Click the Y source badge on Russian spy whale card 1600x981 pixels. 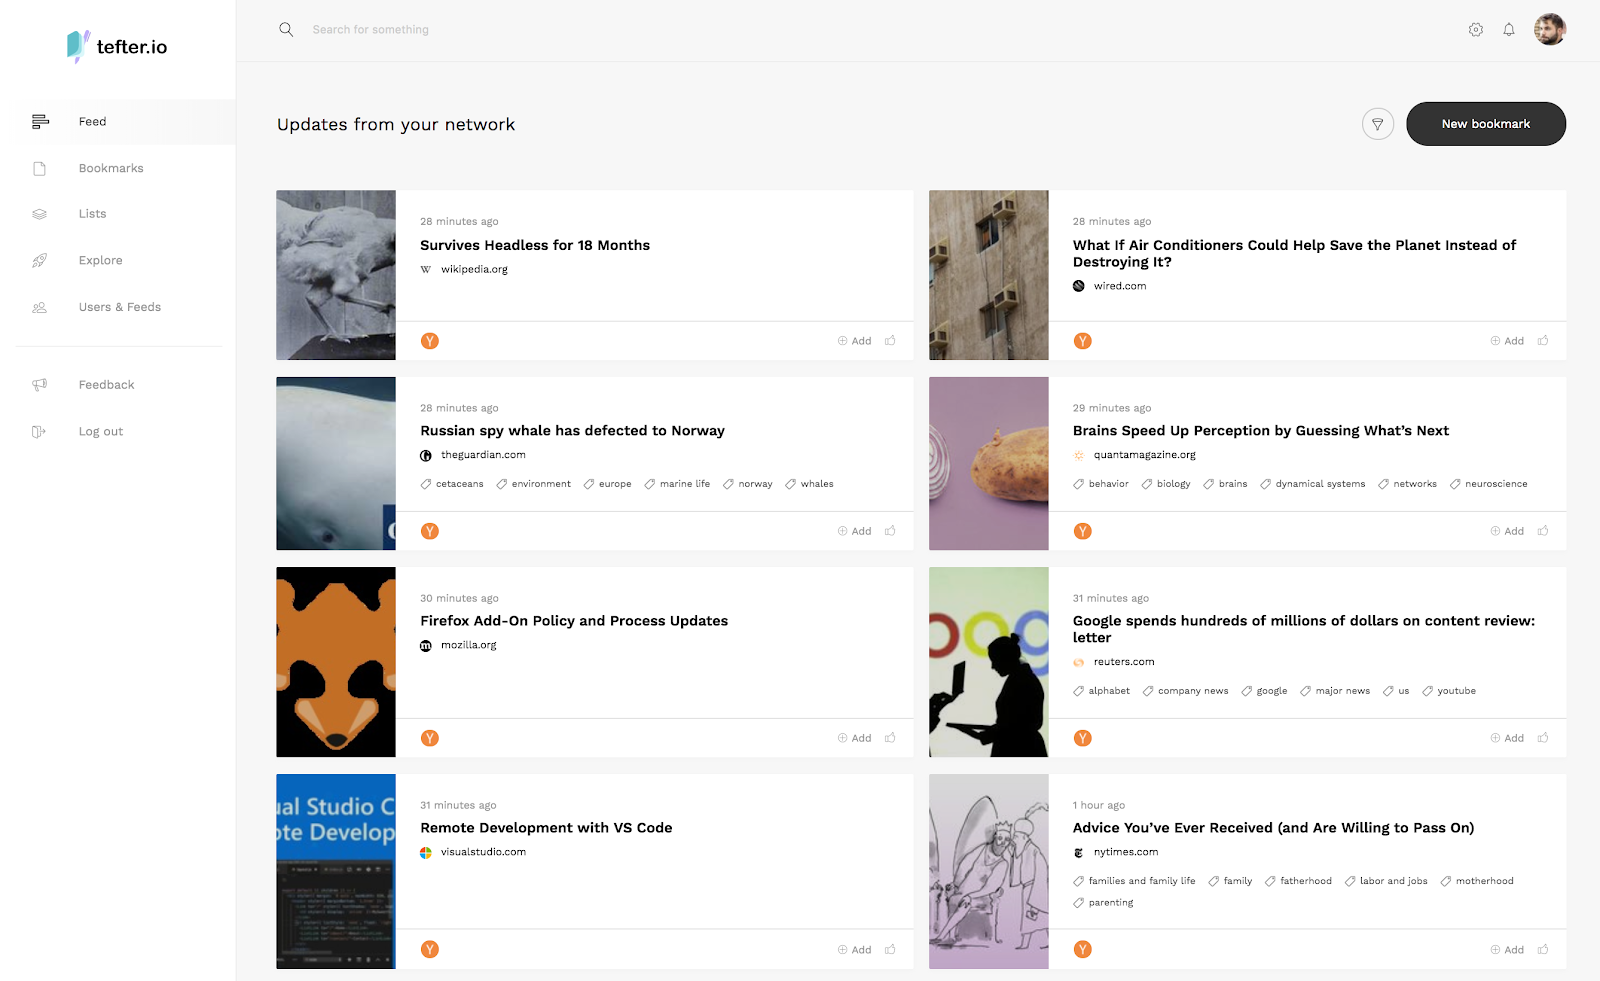(x=430, y=531)
